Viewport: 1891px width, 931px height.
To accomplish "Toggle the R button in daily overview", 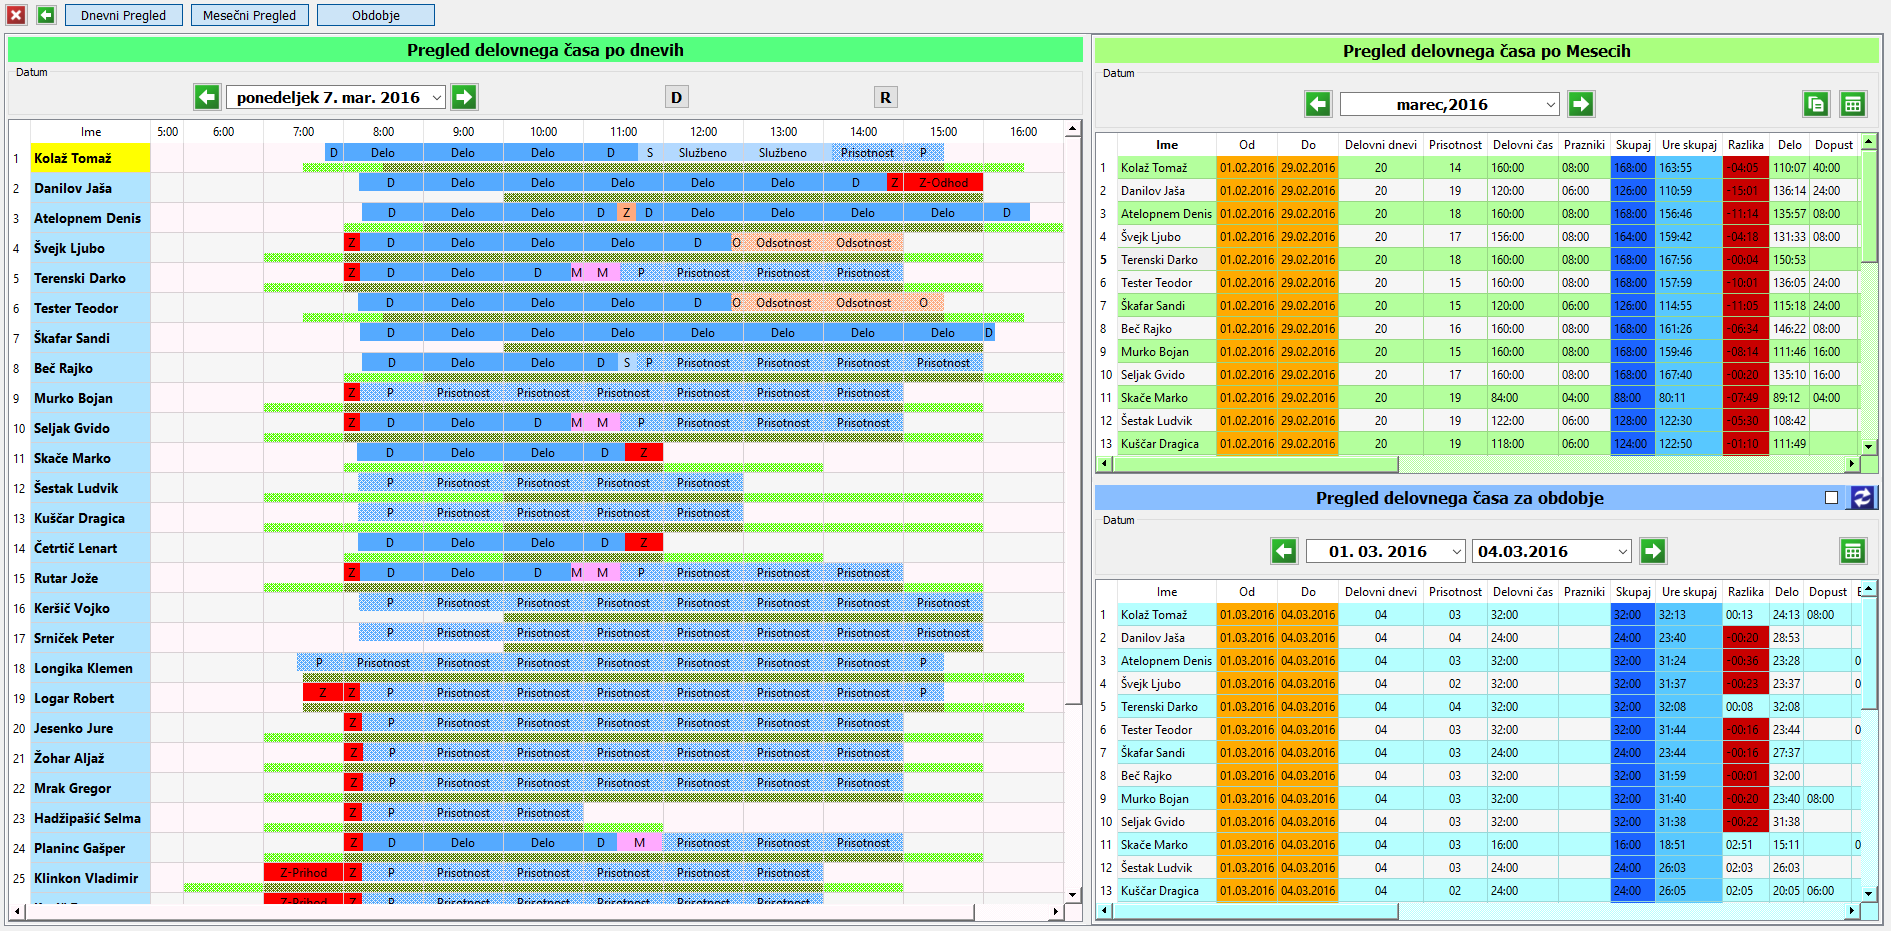I will [x=885, y=97].
